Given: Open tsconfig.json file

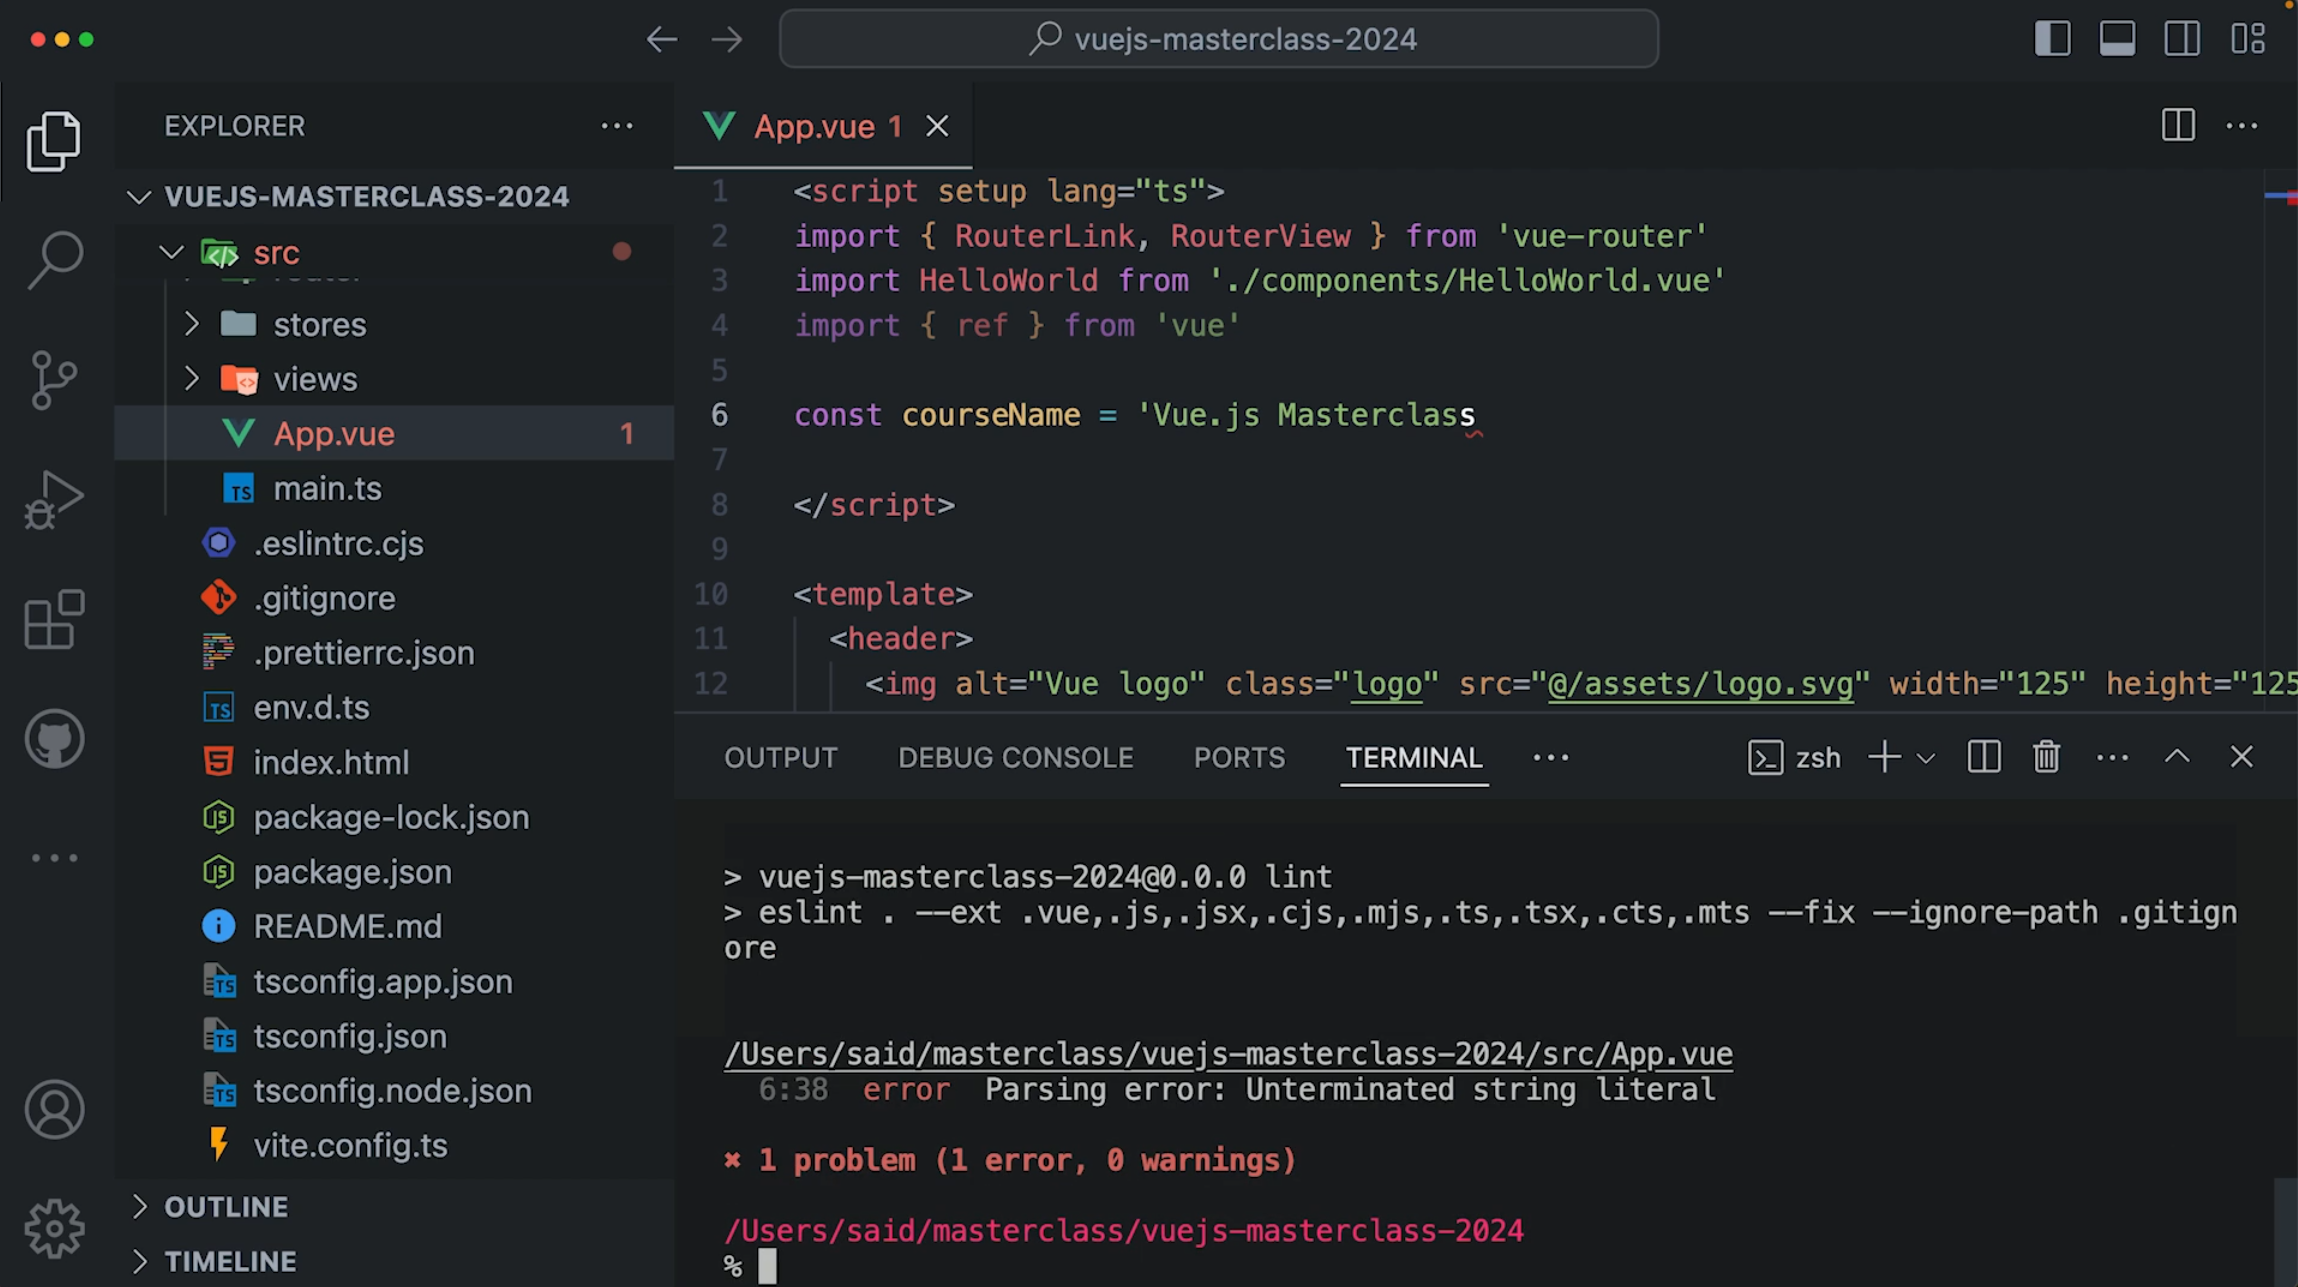Looking at the screenshot, I should (x=394, y=1036).
